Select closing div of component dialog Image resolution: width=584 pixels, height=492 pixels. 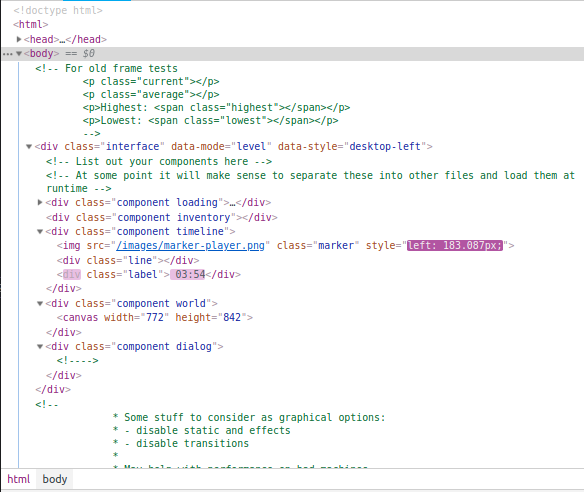pos(64,375)
